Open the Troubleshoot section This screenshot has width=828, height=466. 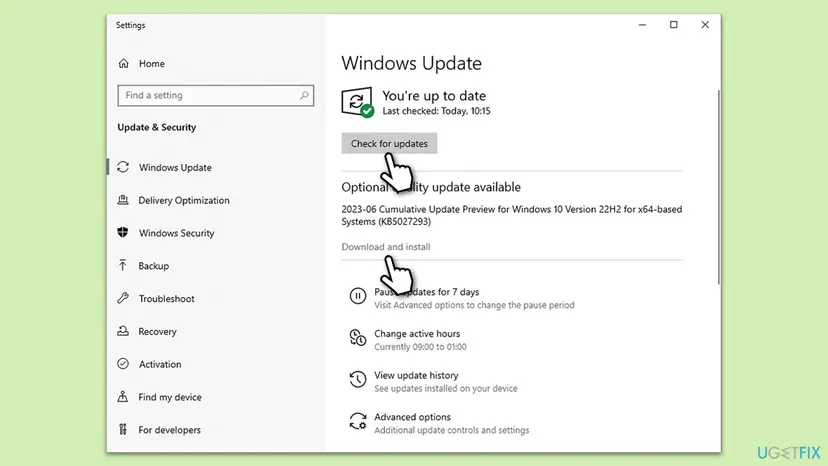[166, 299]
